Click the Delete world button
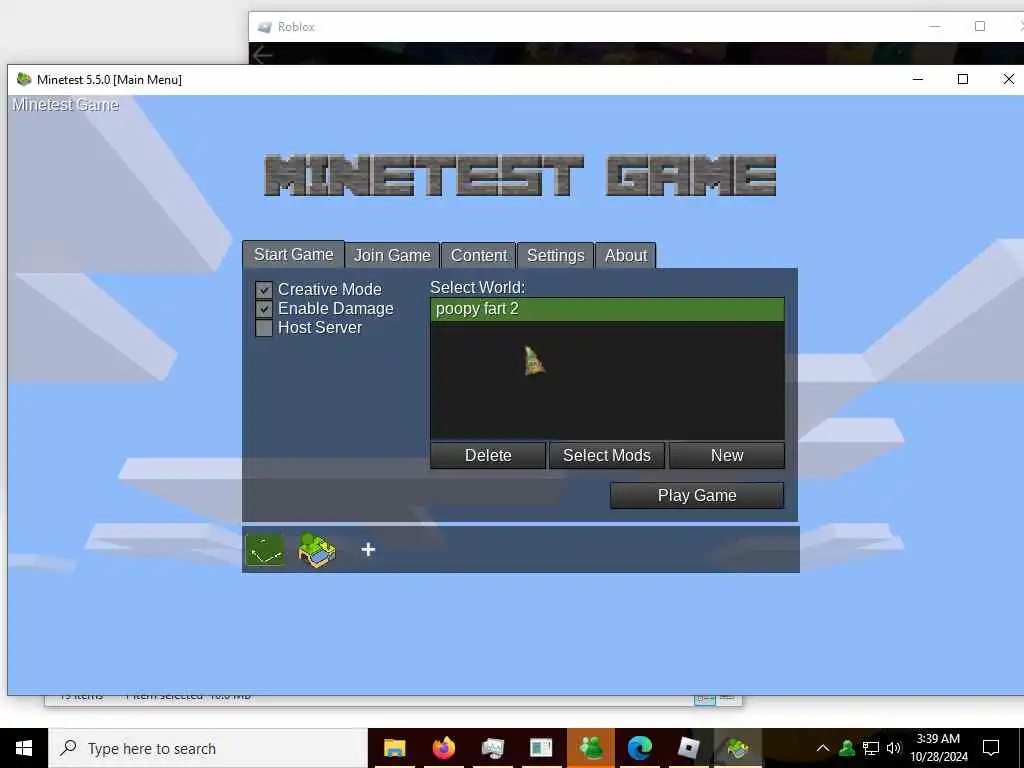The width and height of the screenshot is (1024, 768). [x=488, y=455]
